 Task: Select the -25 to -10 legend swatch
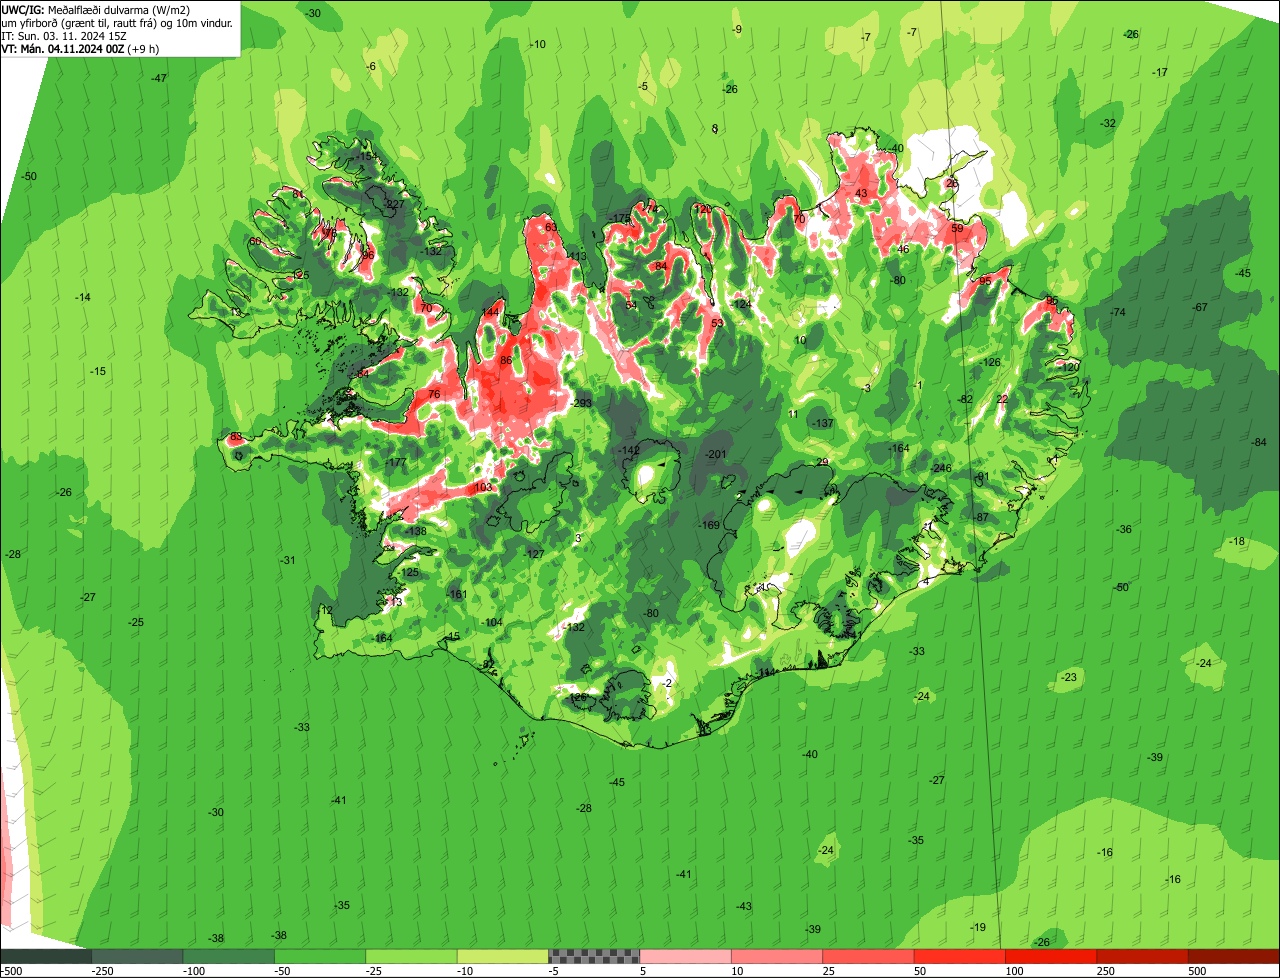pos(412,956)
